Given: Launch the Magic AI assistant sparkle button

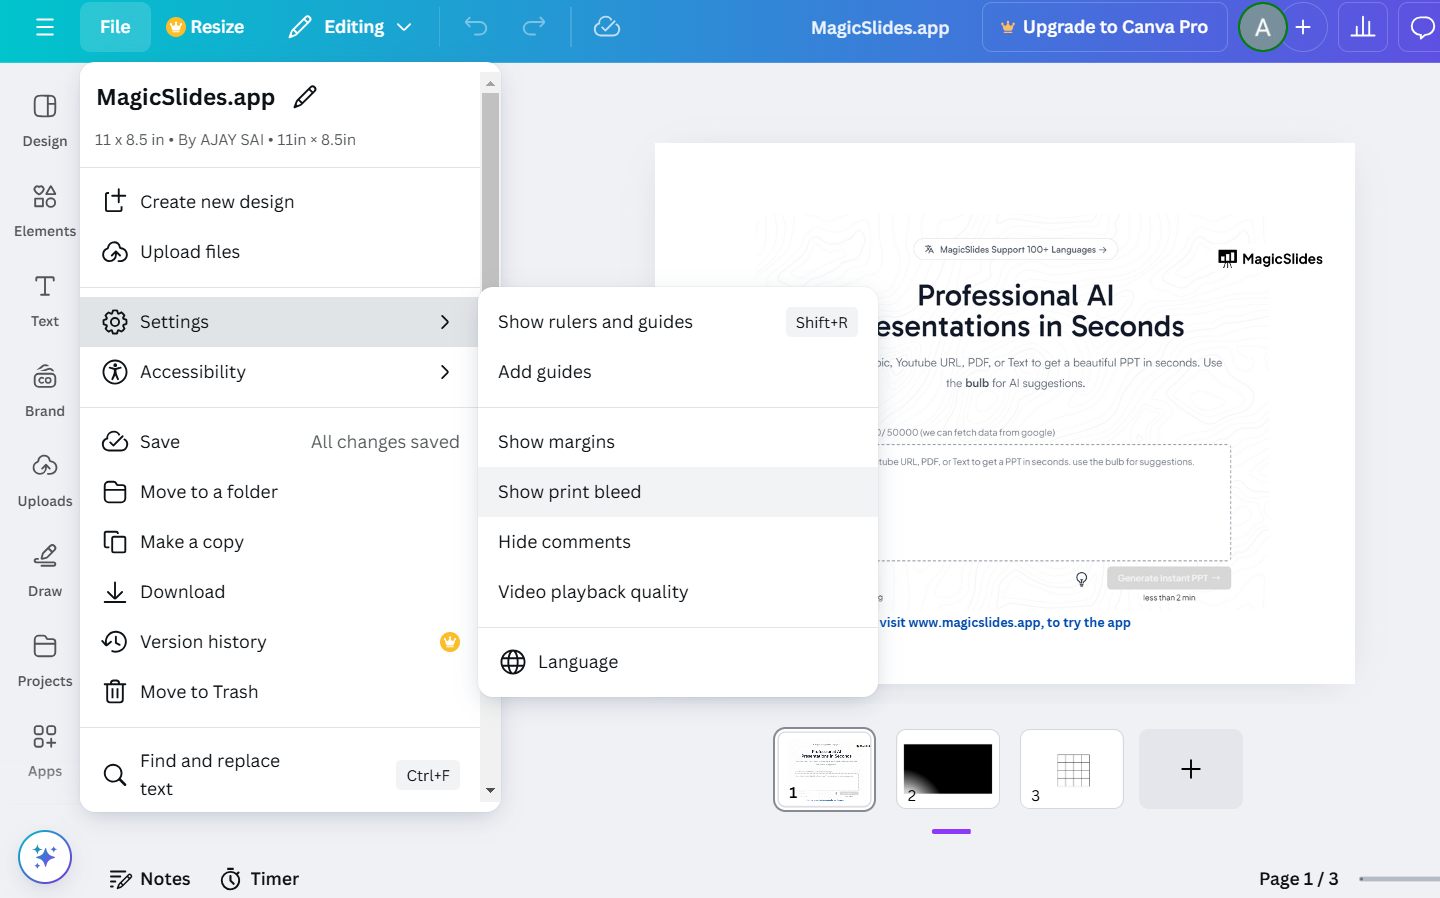Looking at the screenshot, I should click(x=45, y=857).
